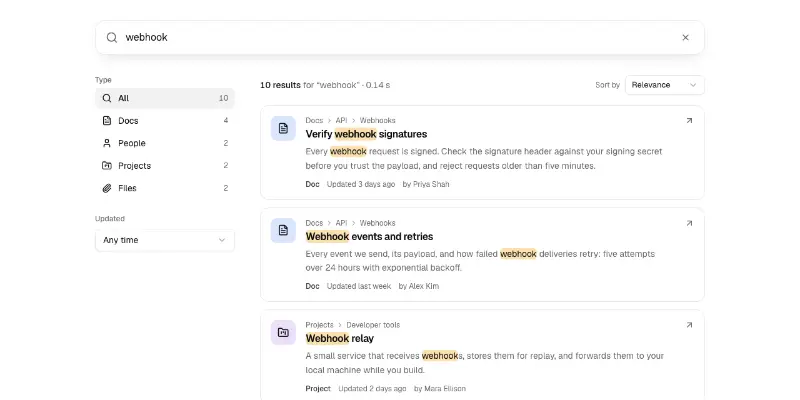Viewport: 800px width, 400px height.
Task: Click the Relevance dropdown chevron
Action: click(693, 85)
